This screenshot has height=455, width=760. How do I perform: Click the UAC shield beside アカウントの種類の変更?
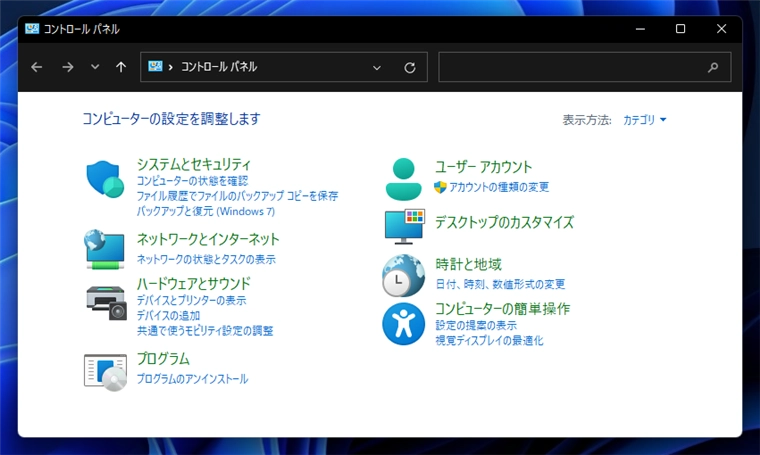[x=440, y=187]
